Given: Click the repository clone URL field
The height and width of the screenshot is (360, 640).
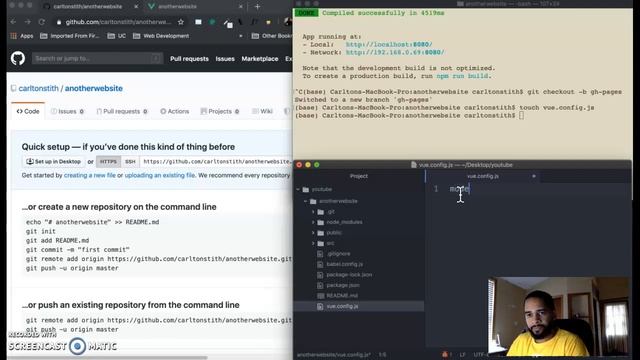Looking at the screenshot, I should click(x=216, y=162).
